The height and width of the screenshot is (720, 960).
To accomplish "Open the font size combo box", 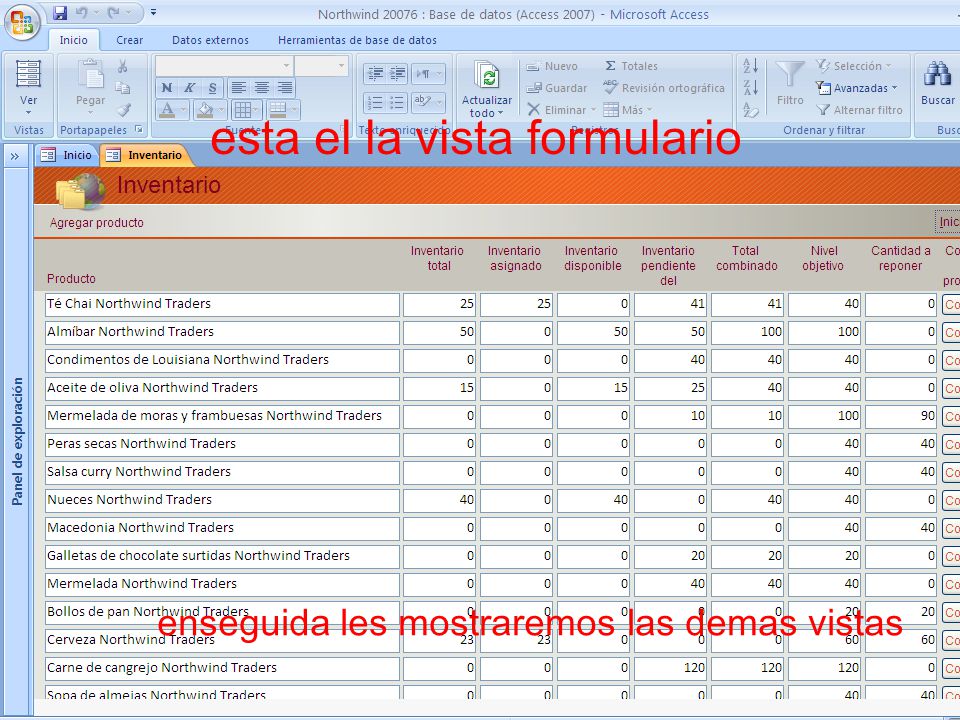I will (322, 65).
